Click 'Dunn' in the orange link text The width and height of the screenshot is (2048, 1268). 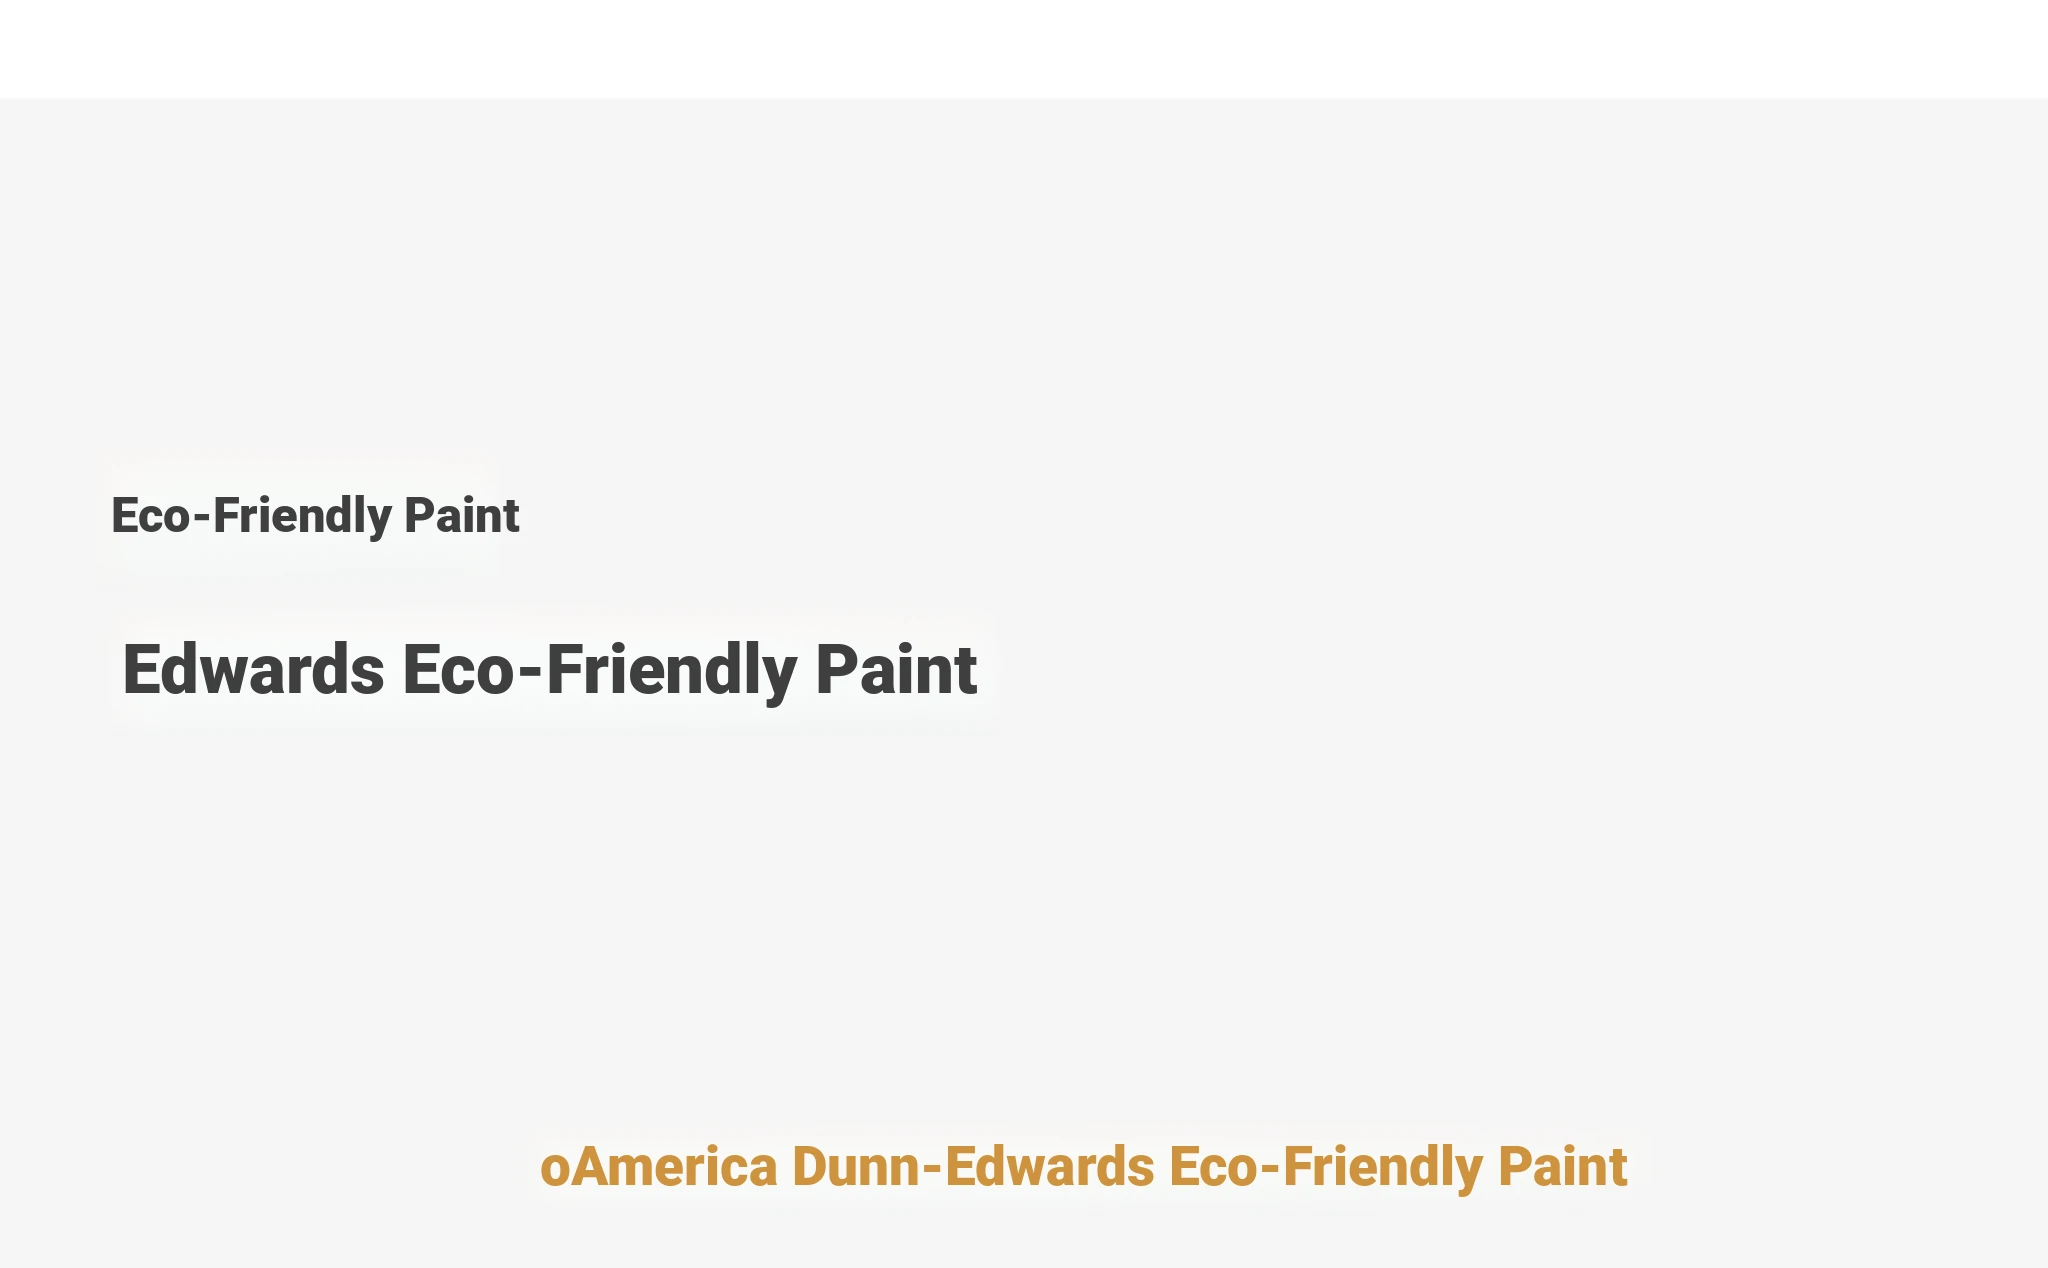click(x=855, y=1167)
